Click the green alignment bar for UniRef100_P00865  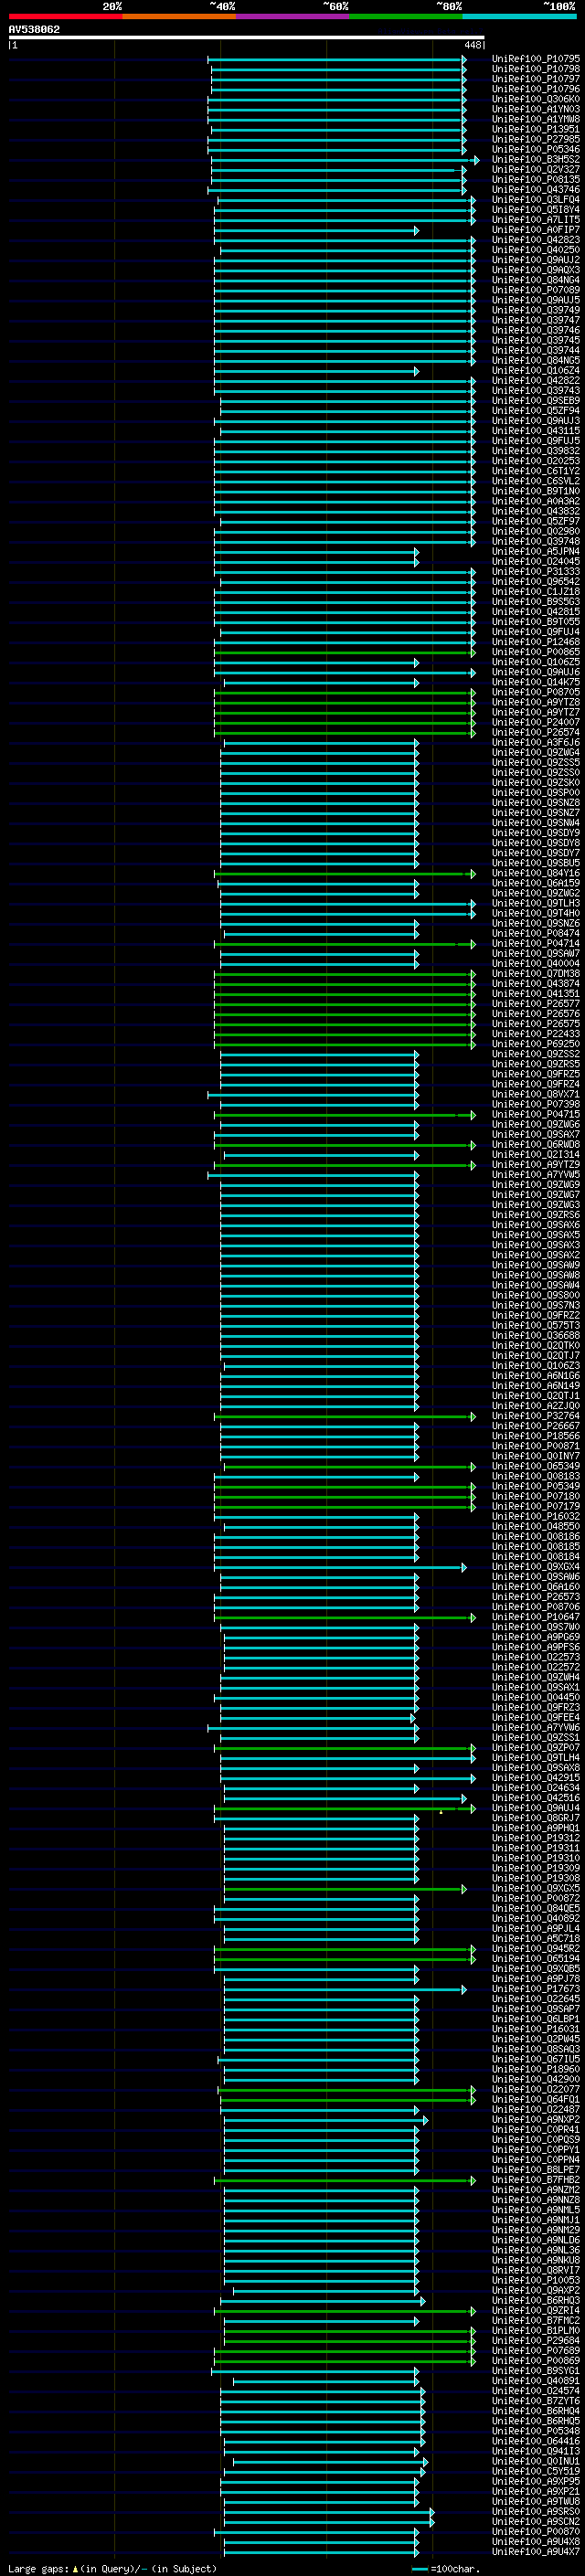[x=344, y=652]
